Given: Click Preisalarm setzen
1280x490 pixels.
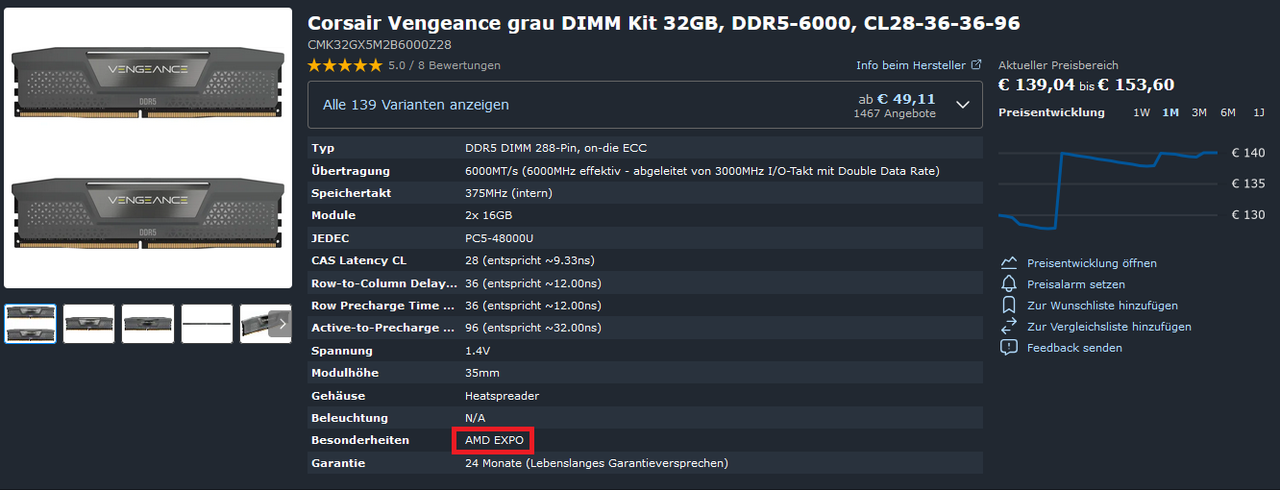Looking at the screenshot, I should coord(1076,284).
